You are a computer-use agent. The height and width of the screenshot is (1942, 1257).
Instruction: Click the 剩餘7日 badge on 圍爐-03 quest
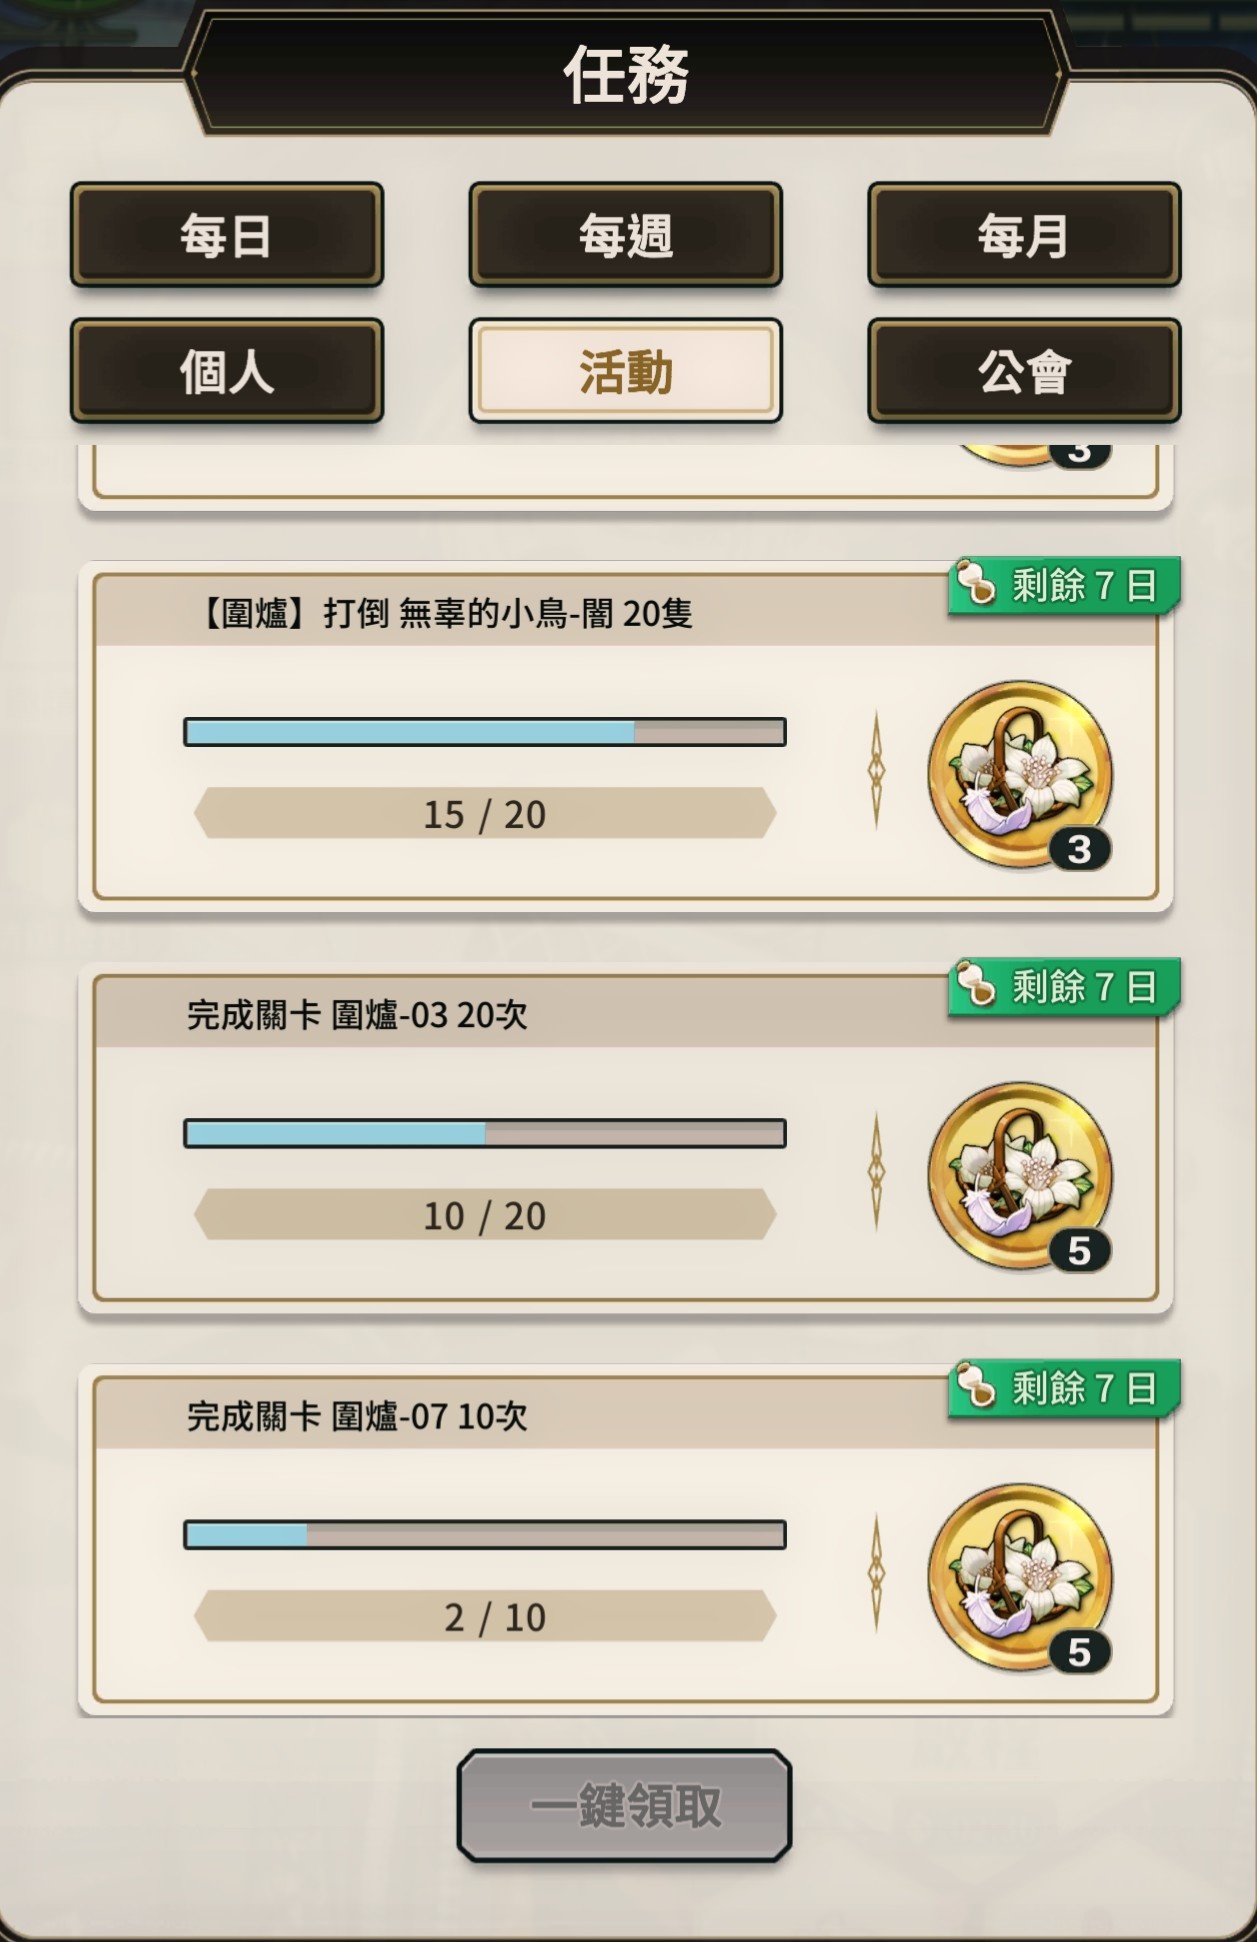click(1065, 988)
